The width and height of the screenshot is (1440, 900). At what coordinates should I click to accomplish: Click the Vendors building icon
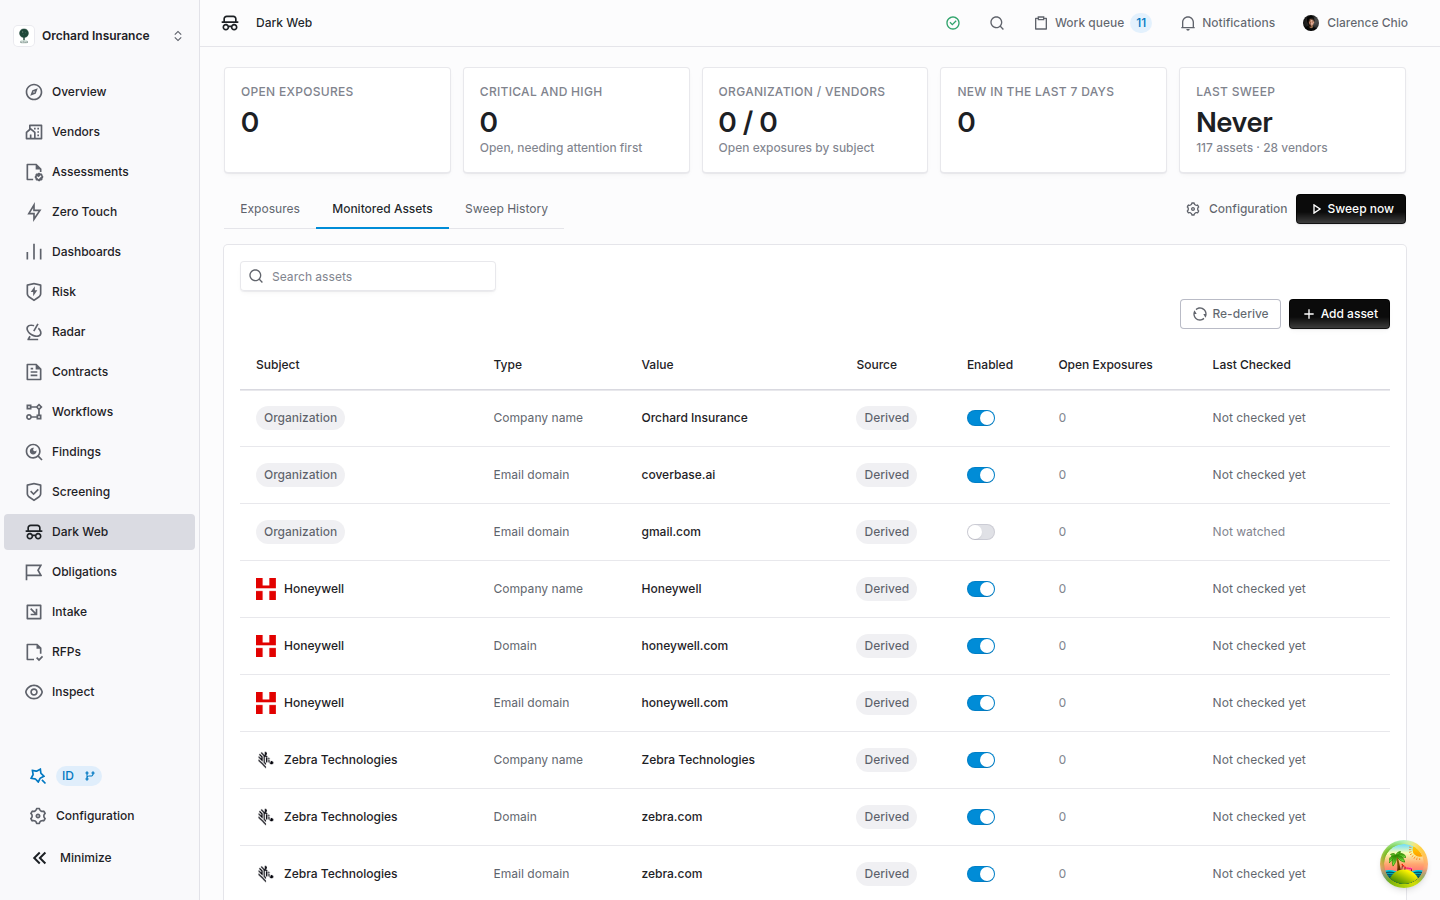[x=34, y=132]
